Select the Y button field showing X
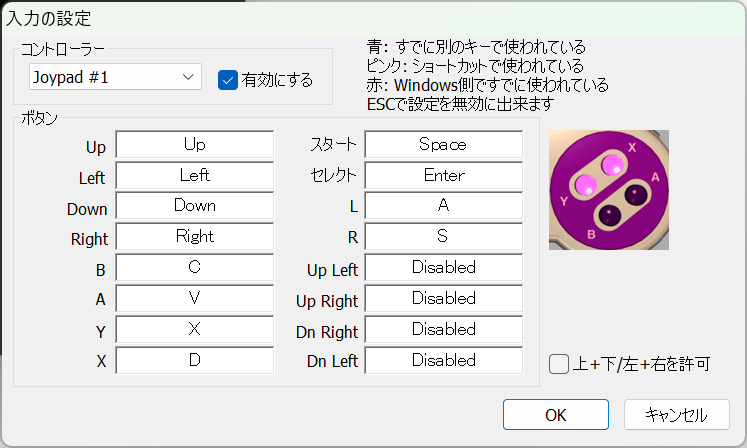This screenshot has width=747, height=448. pyautogui.click(x=195, y=329)
